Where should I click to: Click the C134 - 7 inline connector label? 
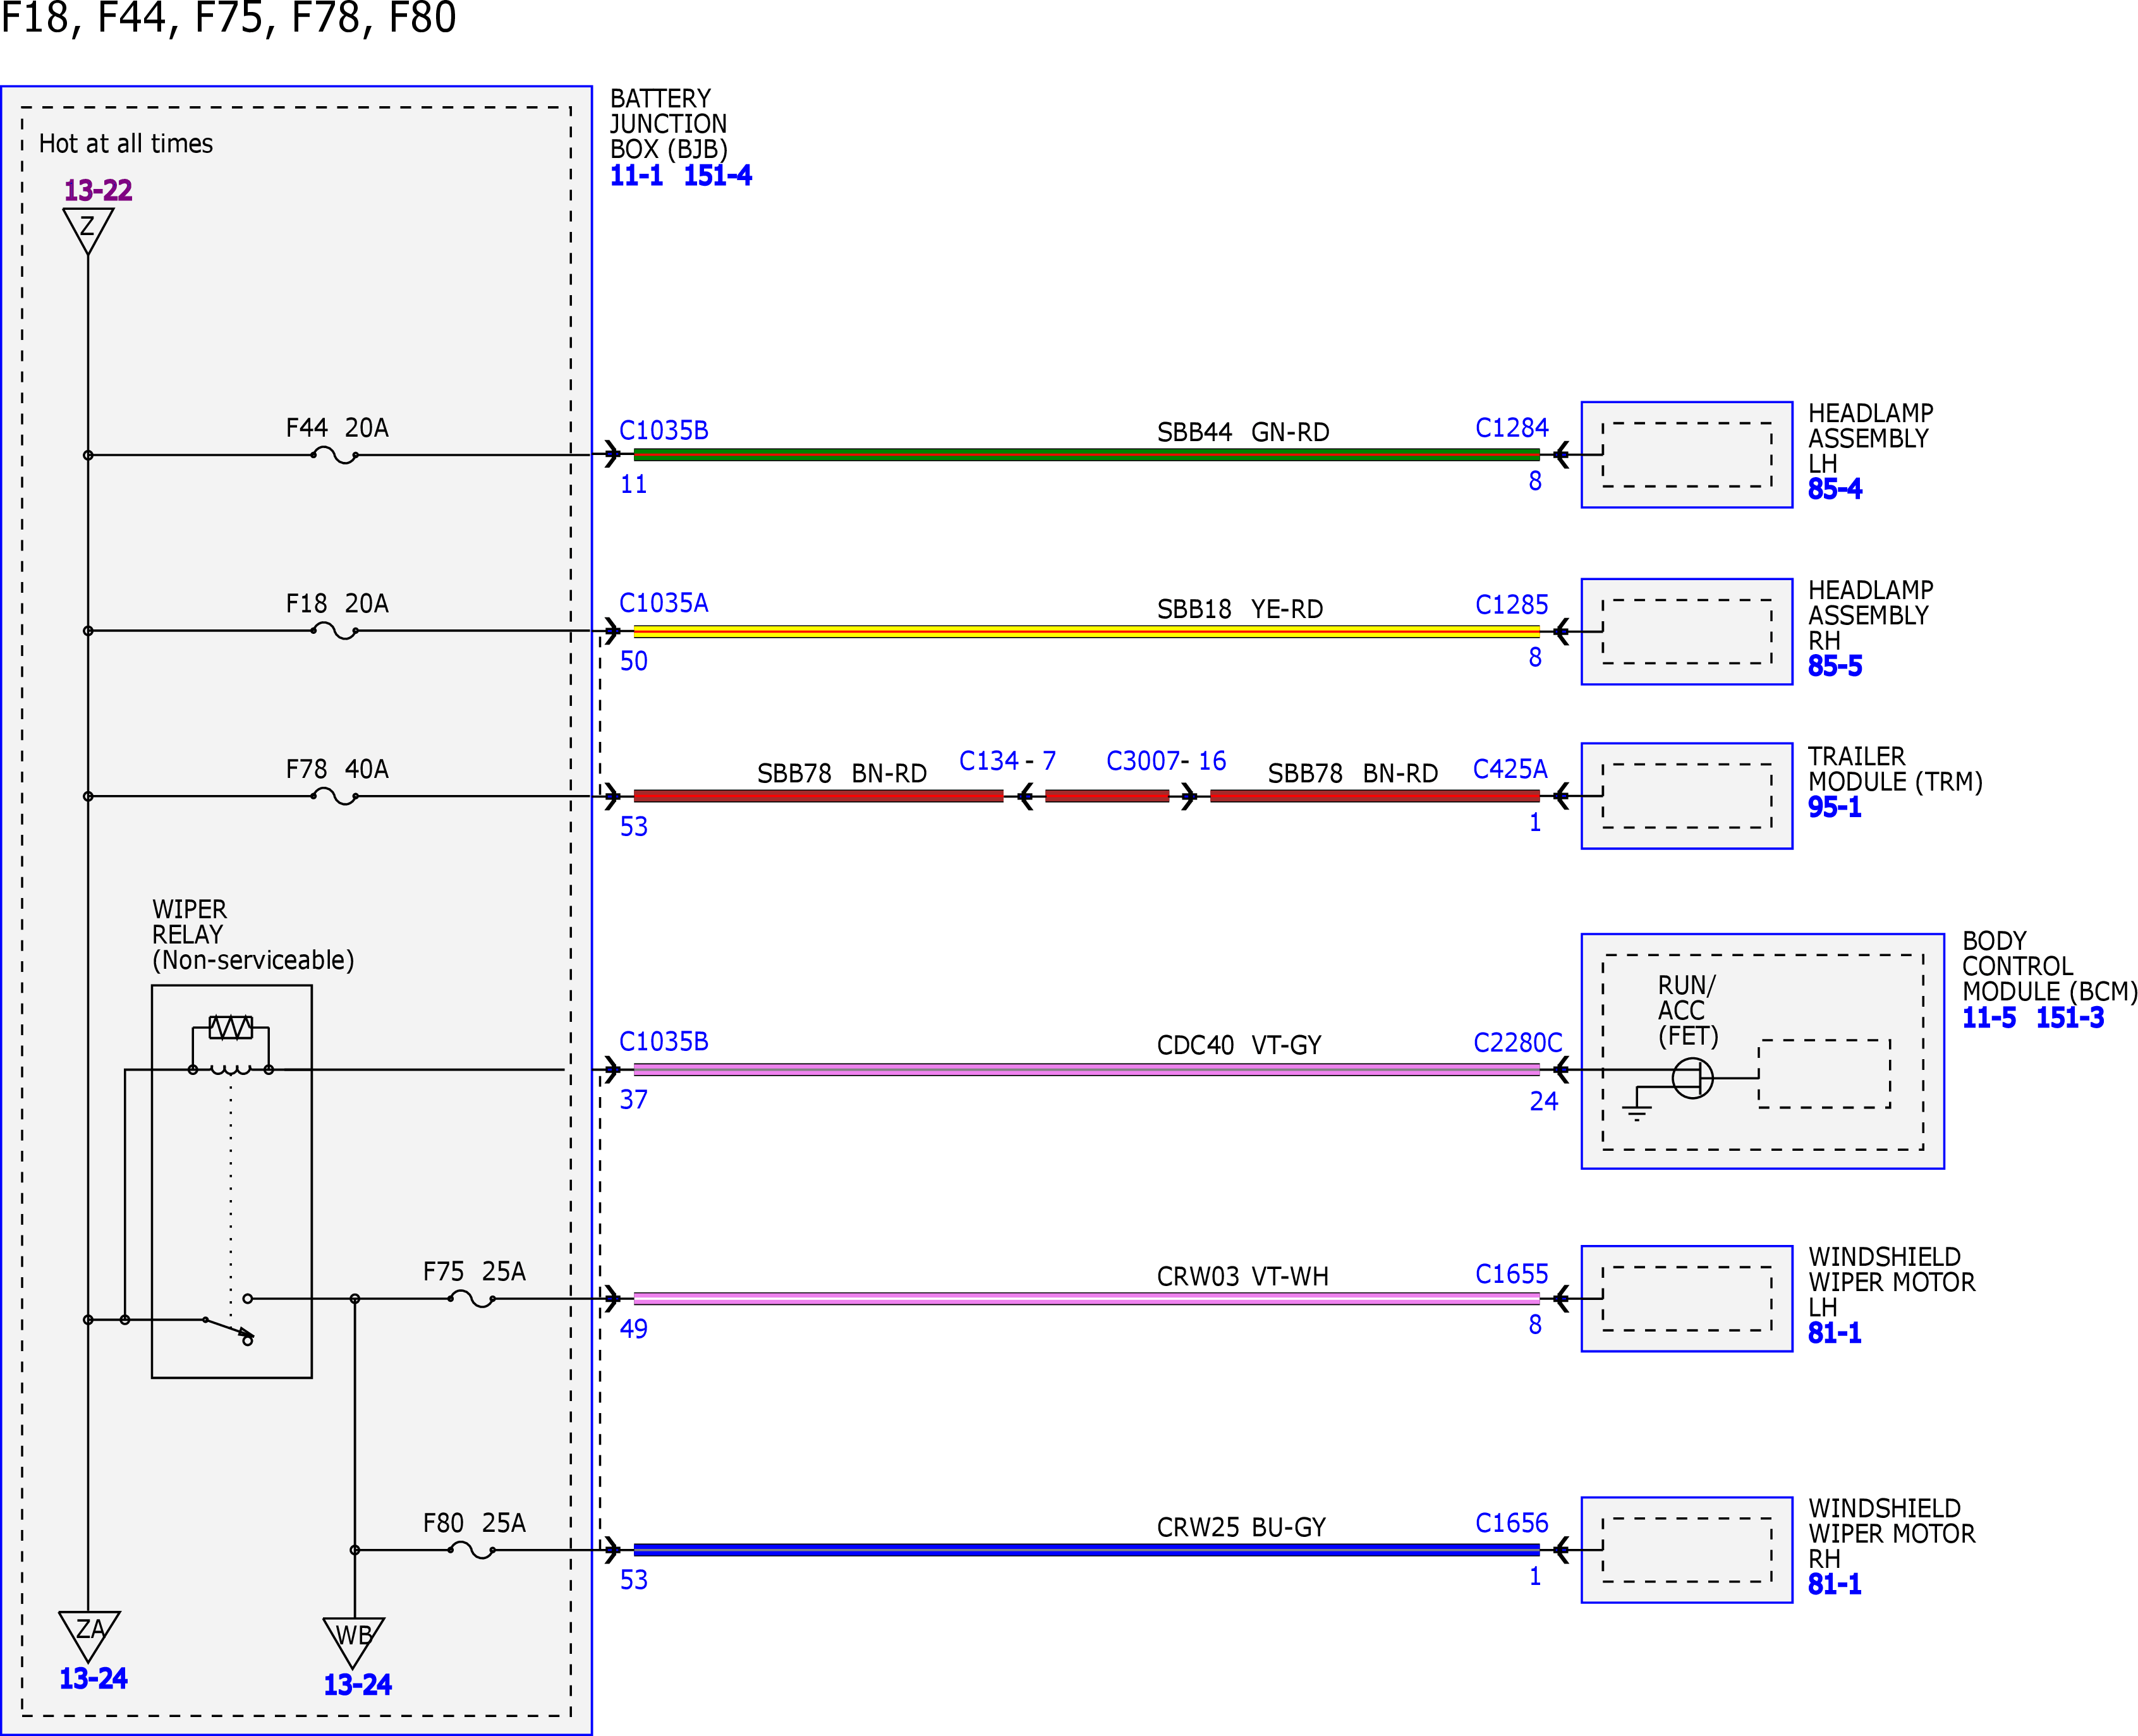tap(1007, 761)
